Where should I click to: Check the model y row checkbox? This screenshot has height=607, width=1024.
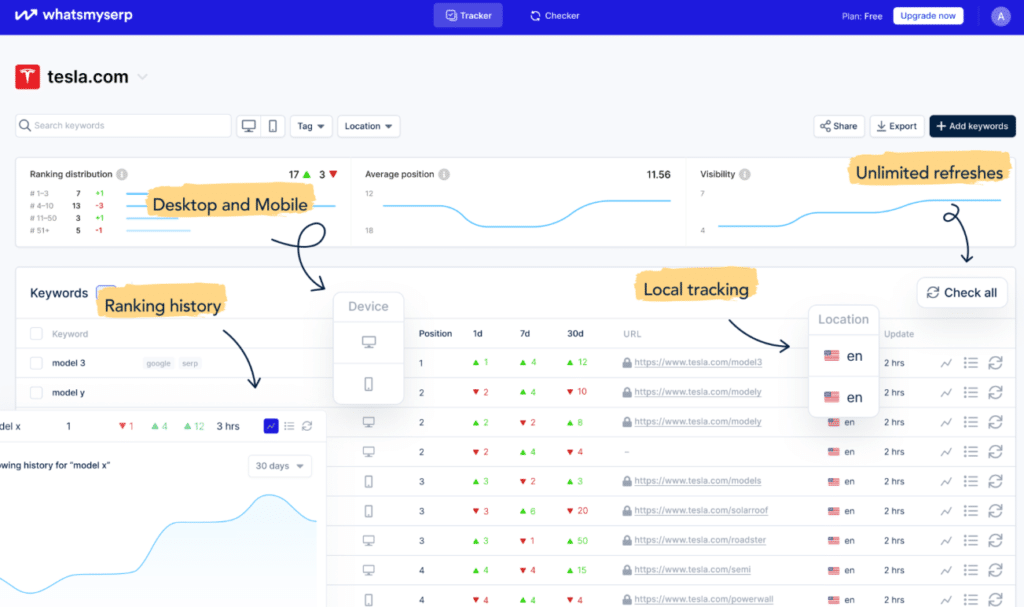click(36, 393)
